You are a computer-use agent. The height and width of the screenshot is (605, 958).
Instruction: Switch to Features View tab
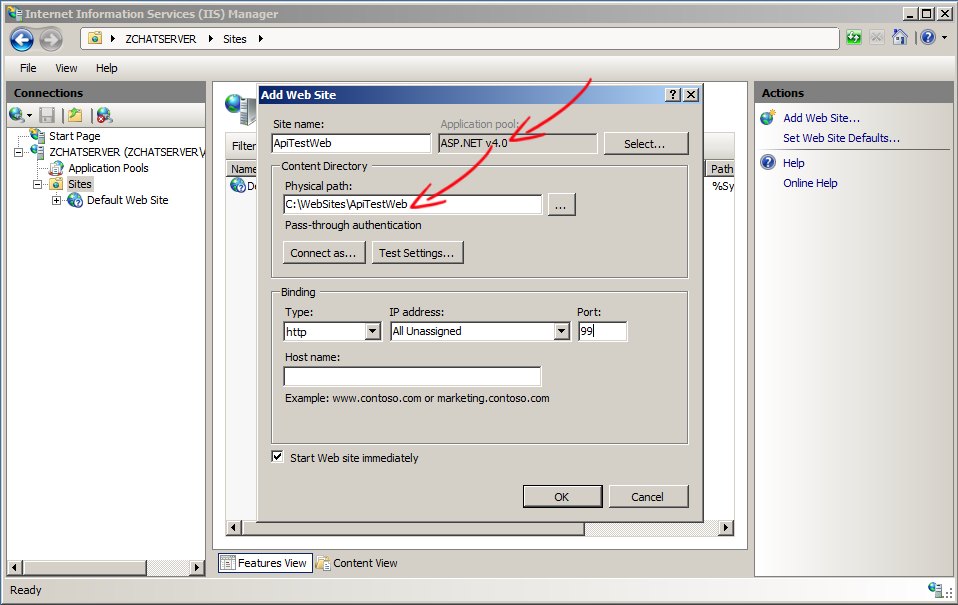click(x=265, y=563)
